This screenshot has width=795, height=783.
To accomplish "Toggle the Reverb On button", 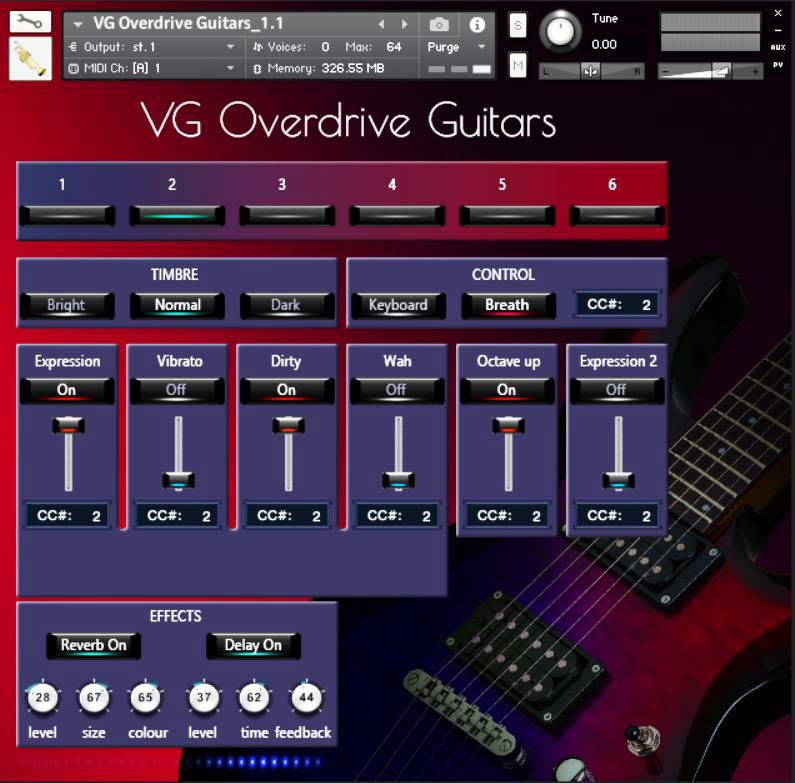I will pos(94,646).
